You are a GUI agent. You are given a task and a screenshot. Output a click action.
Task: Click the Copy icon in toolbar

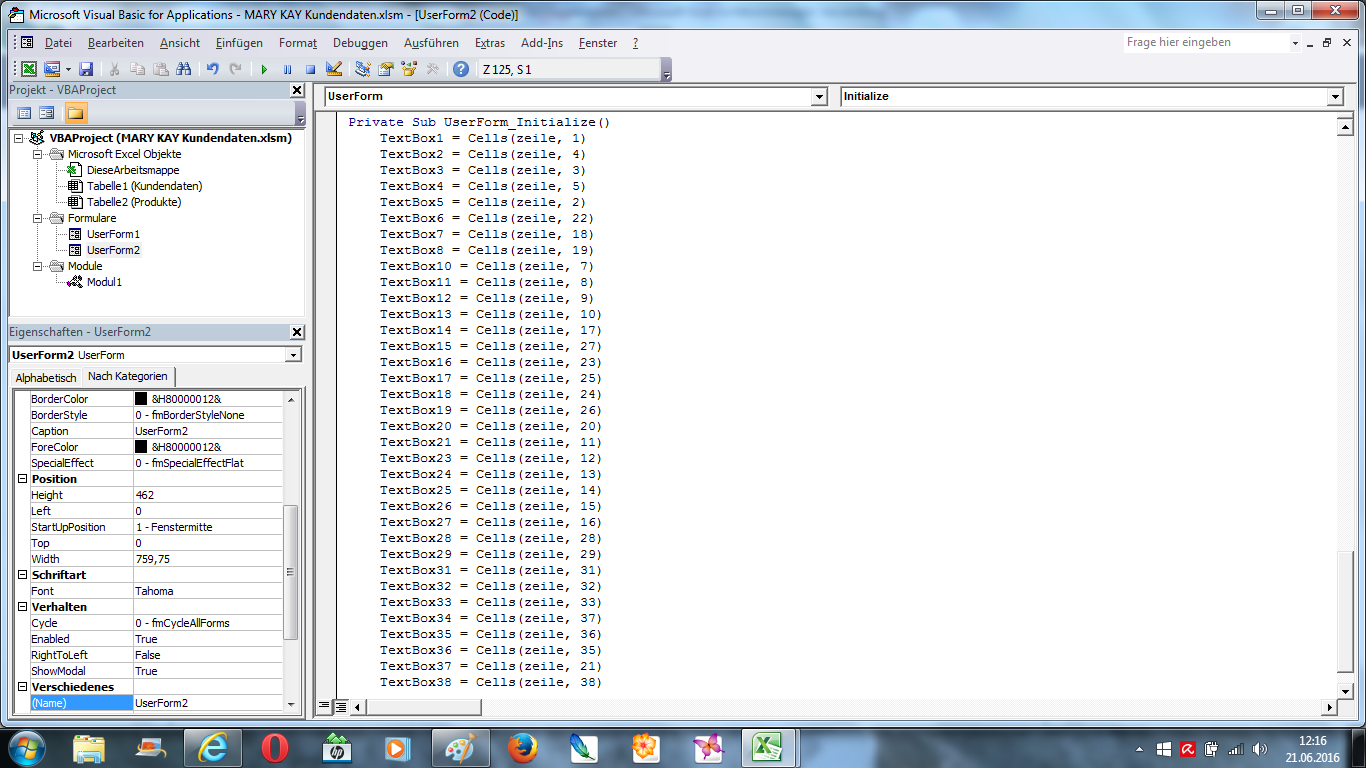pos(138,69)
